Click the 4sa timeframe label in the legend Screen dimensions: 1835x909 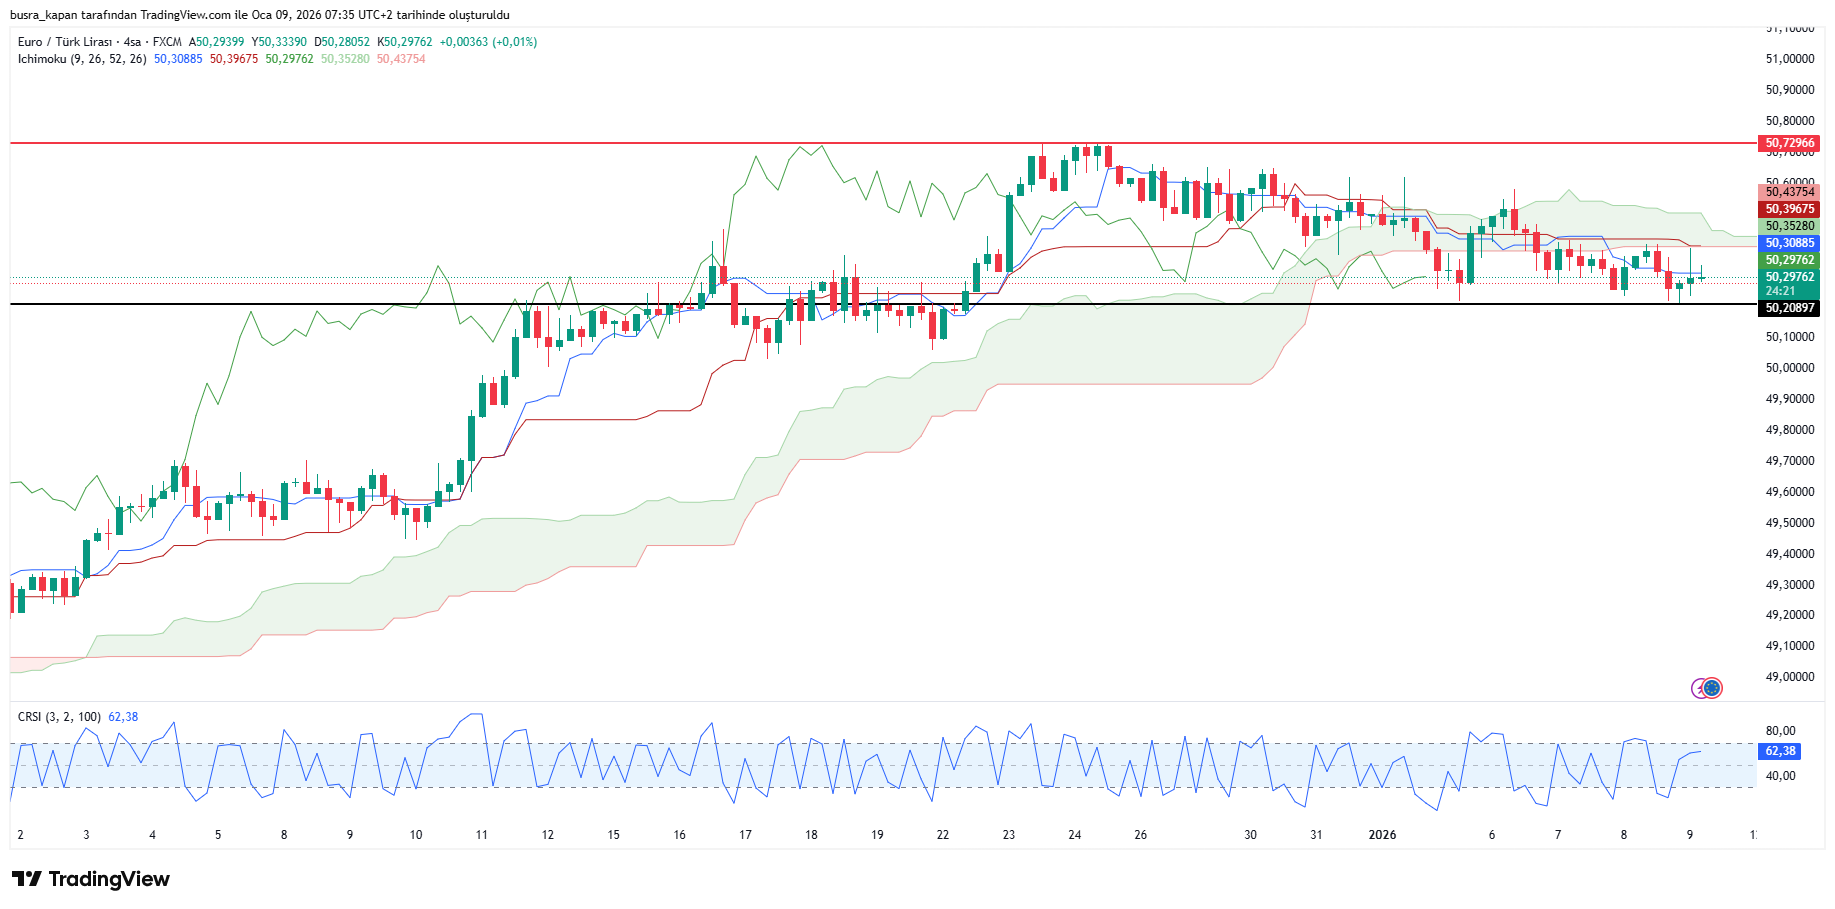click(132, 42)
